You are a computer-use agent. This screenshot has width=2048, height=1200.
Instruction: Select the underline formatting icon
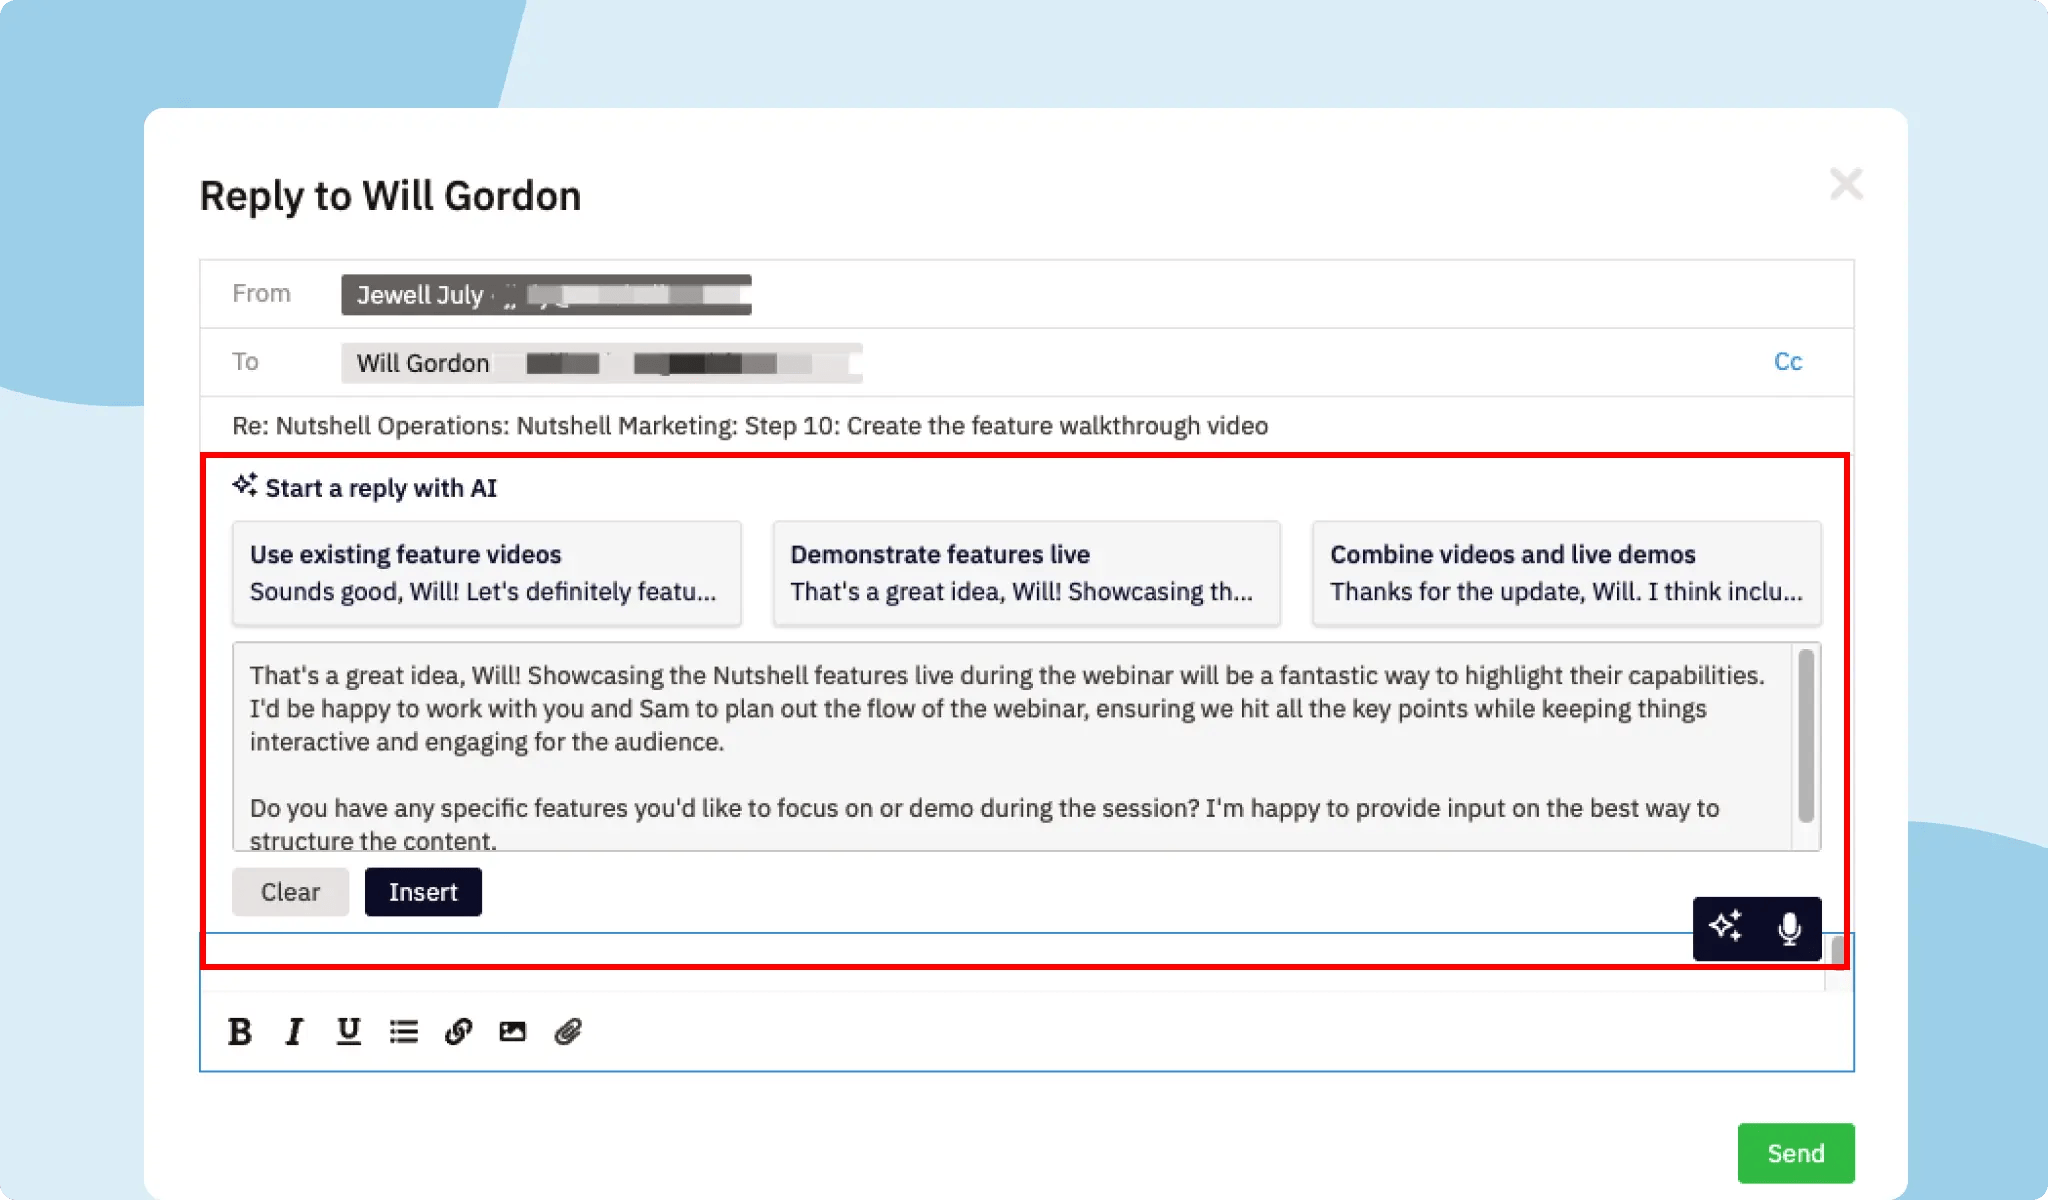click(347, 1031)
